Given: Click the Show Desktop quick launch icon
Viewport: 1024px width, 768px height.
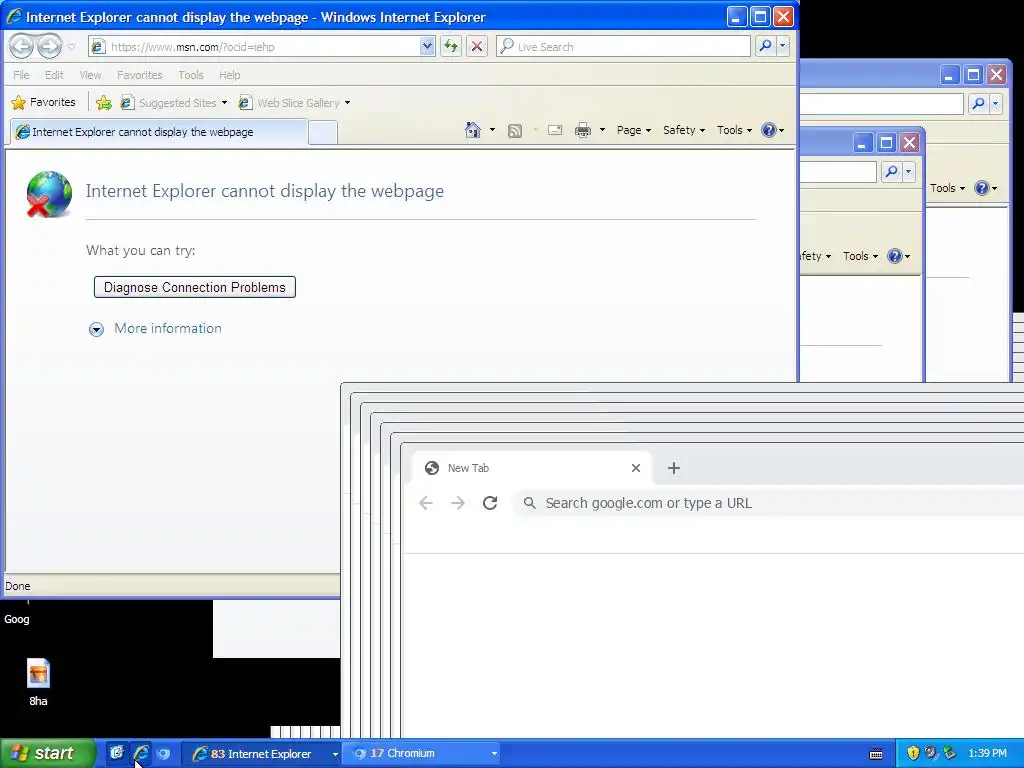Looking at the screenshot, I should coord(117,753).
